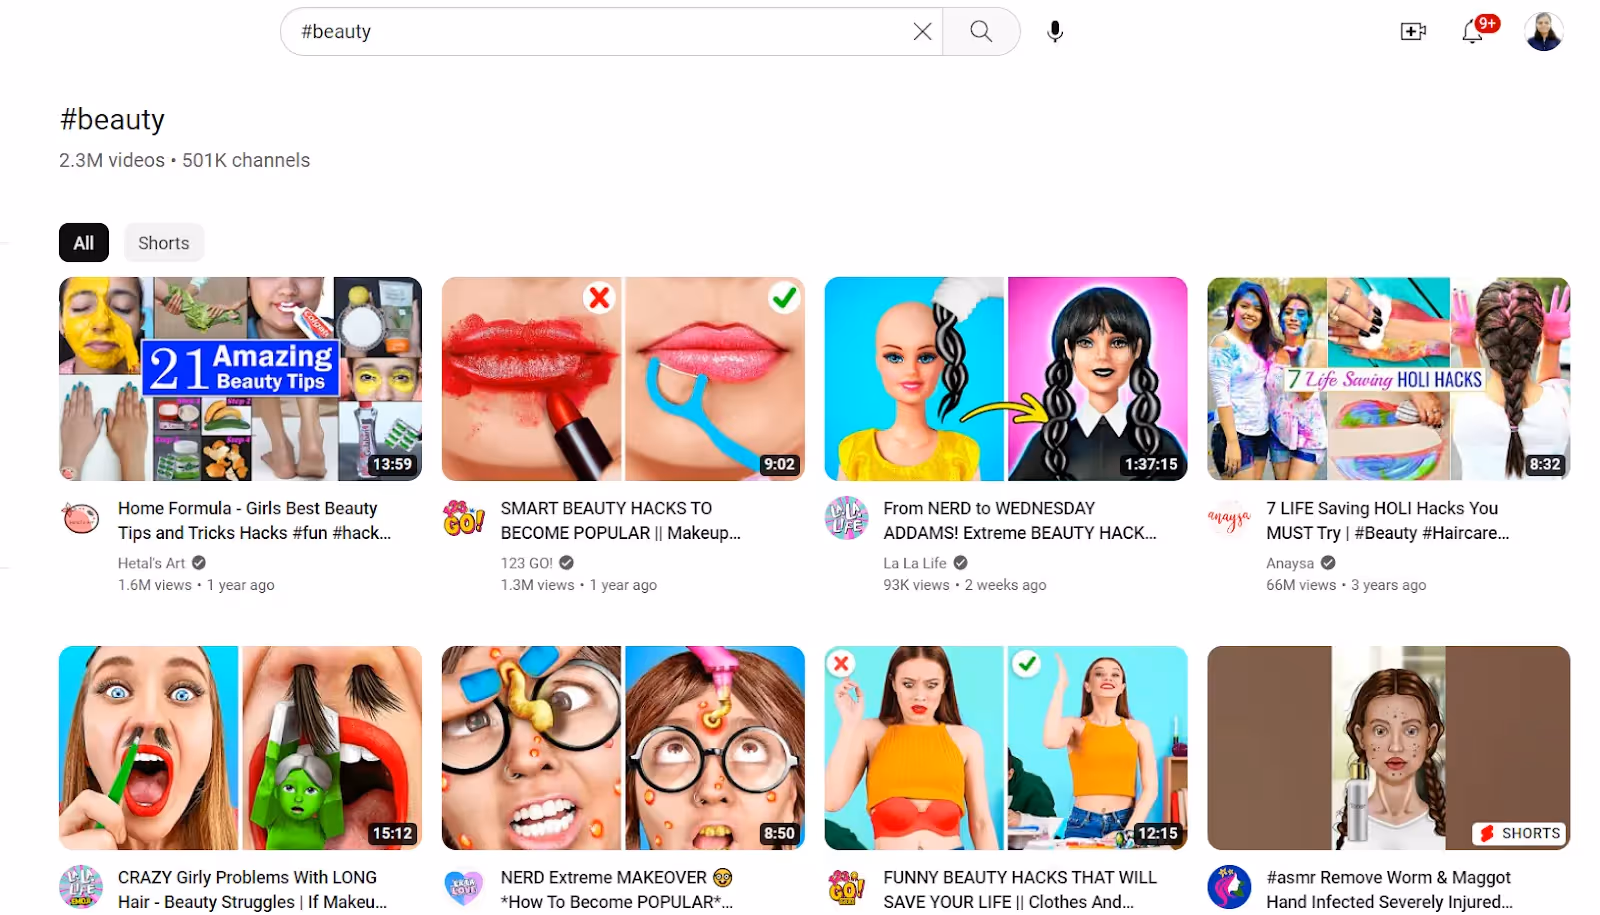Viewport: 1600px width, 915px height.
Task: Open the notifications bell
Action: point(1472,32)
